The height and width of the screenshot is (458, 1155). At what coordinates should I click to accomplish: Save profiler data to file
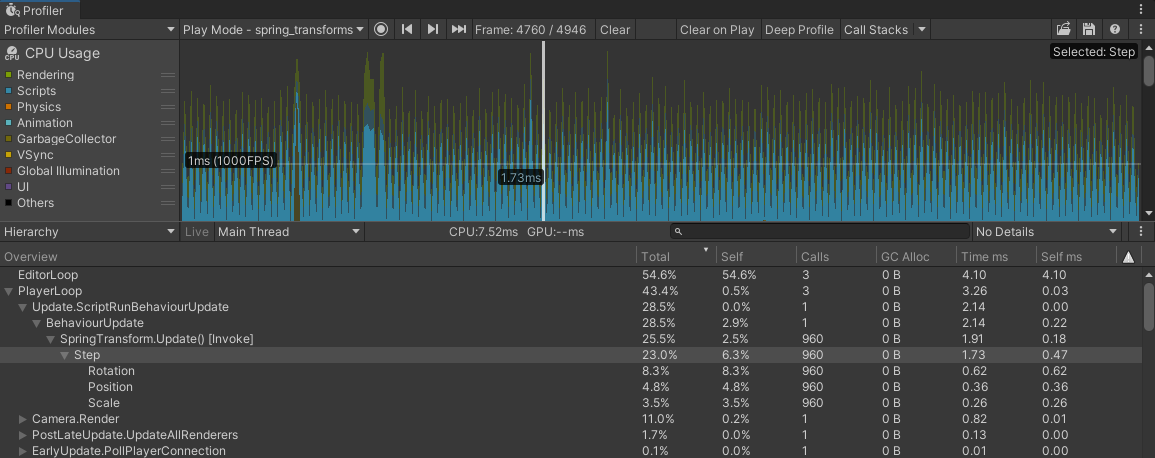1089,29
